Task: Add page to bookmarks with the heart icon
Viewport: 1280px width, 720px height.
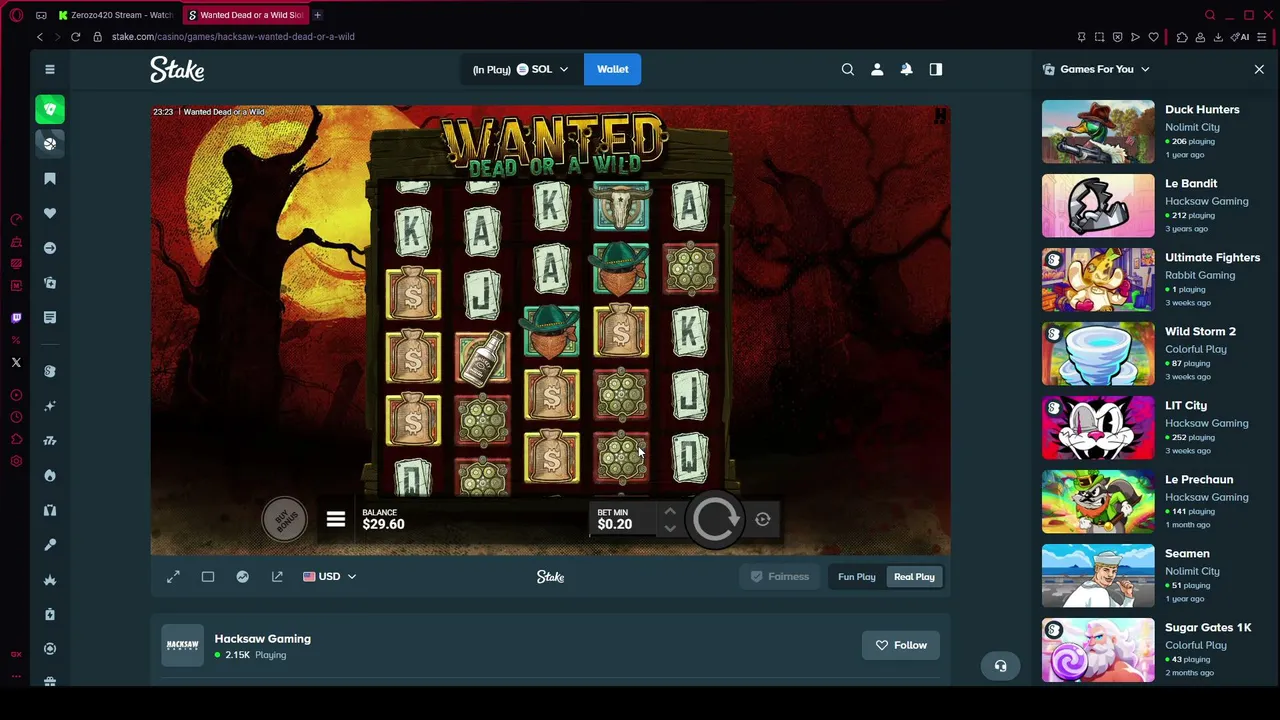Action: 1153,37
